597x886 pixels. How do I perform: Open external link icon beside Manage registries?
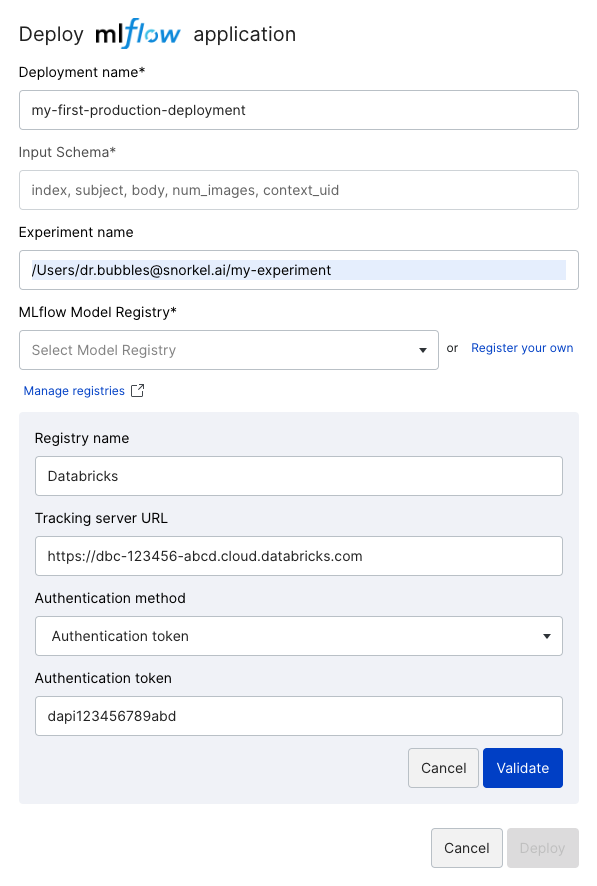click(x=137, y=390)
